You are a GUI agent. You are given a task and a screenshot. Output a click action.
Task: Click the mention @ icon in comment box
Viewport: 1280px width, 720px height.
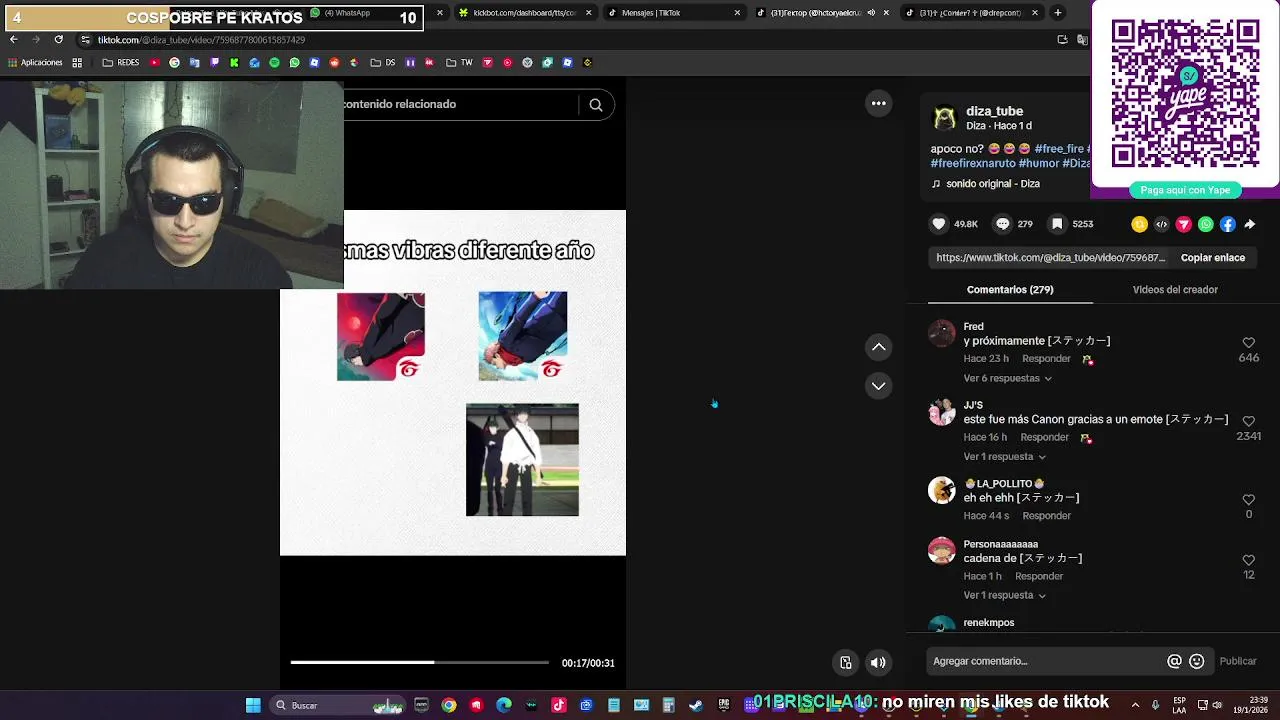[1174, 661]
